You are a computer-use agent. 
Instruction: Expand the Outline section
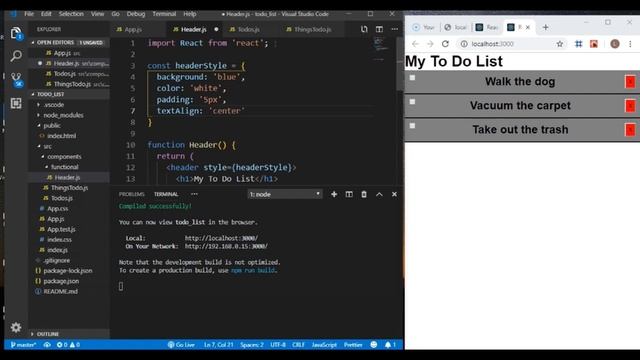pyautogui.click(x=69, y=334)
